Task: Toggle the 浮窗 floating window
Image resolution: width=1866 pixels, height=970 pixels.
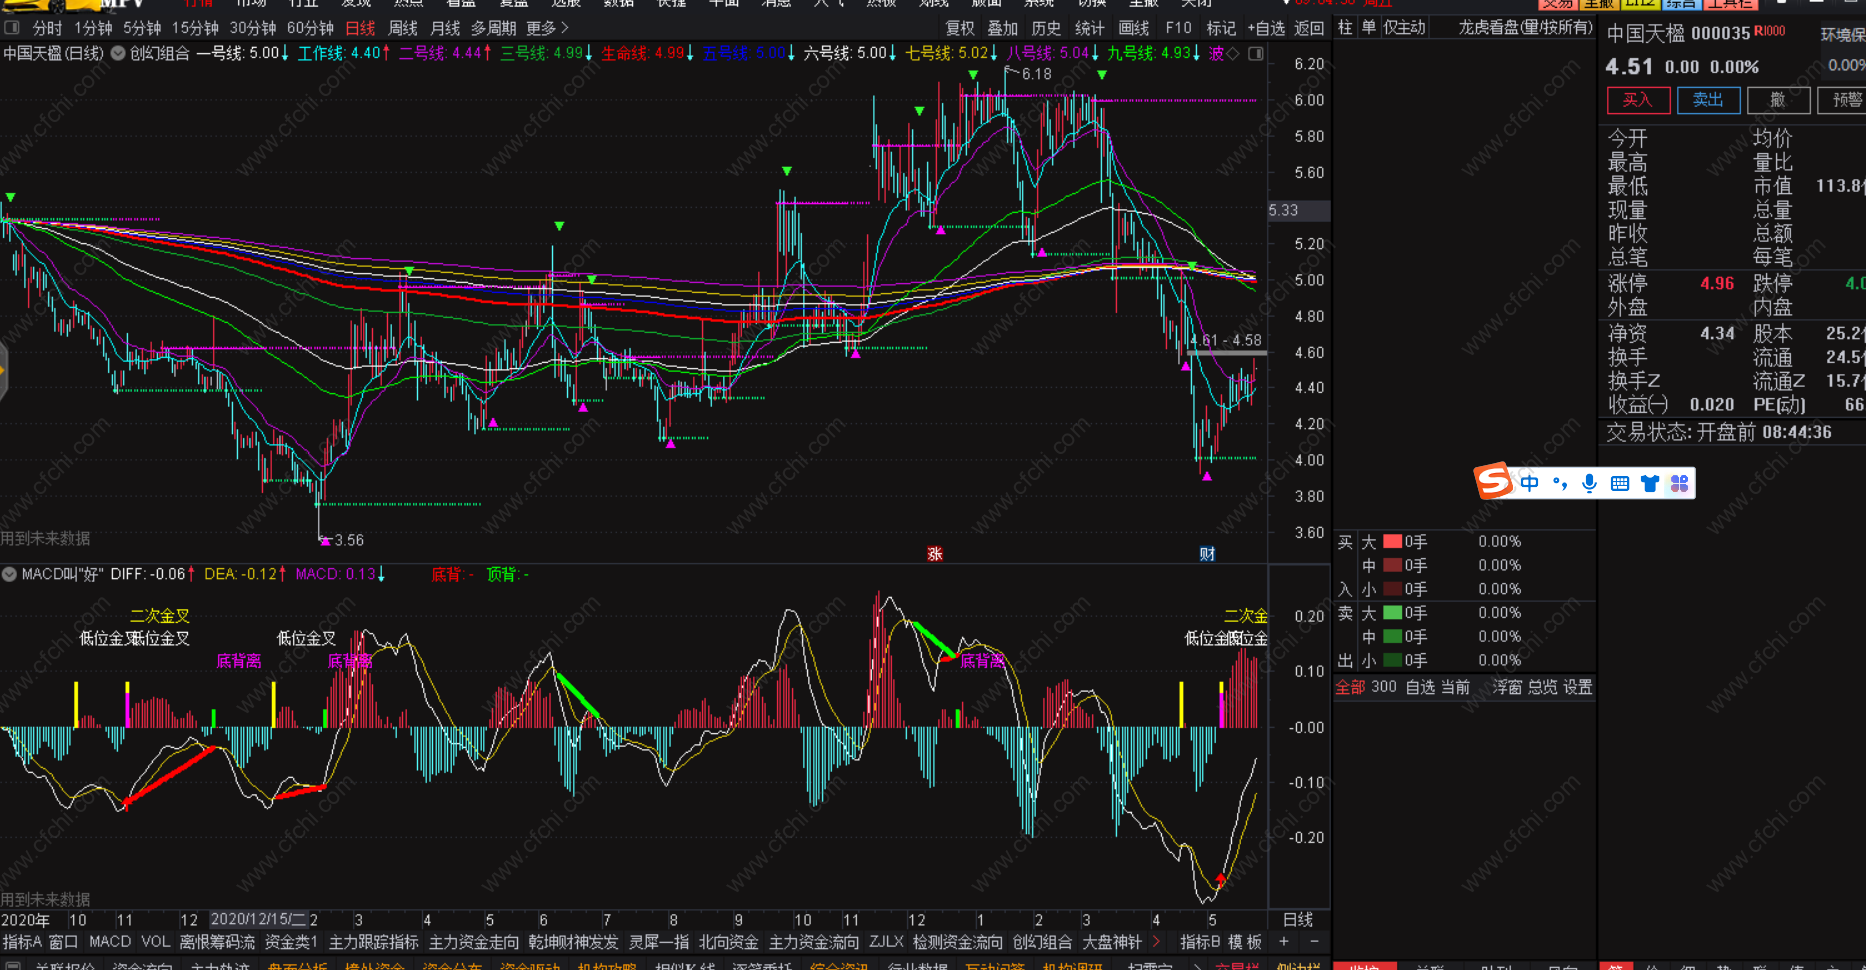Action: [1507, 687]
